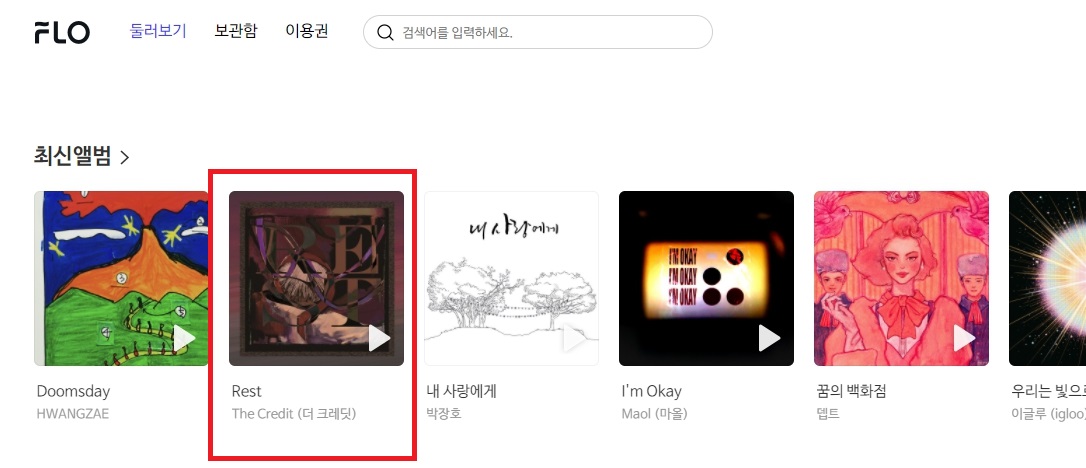Play the I'm Okay album

(769, 339)
